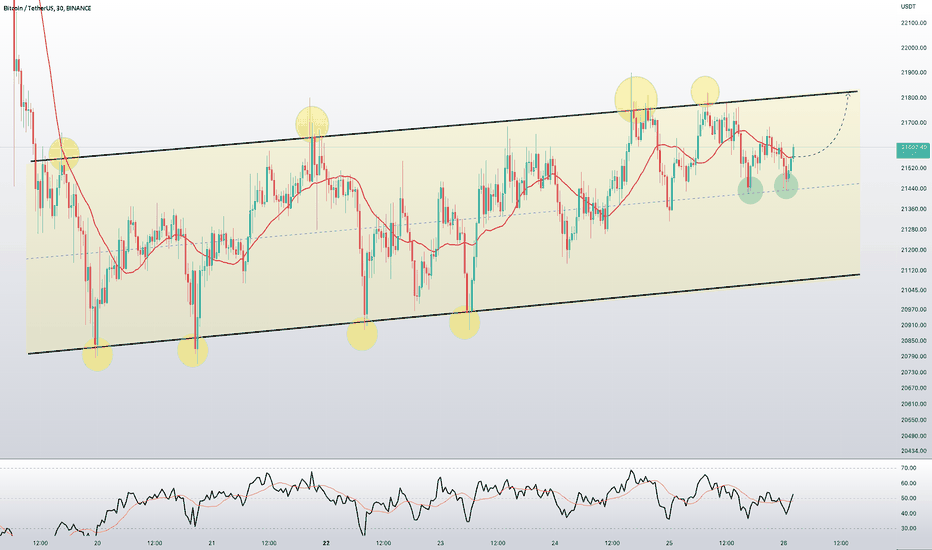The height and width of the screenshot is (550, 932).
Task: Click the 20434.00 price axis label
Action: pos(914,451)
